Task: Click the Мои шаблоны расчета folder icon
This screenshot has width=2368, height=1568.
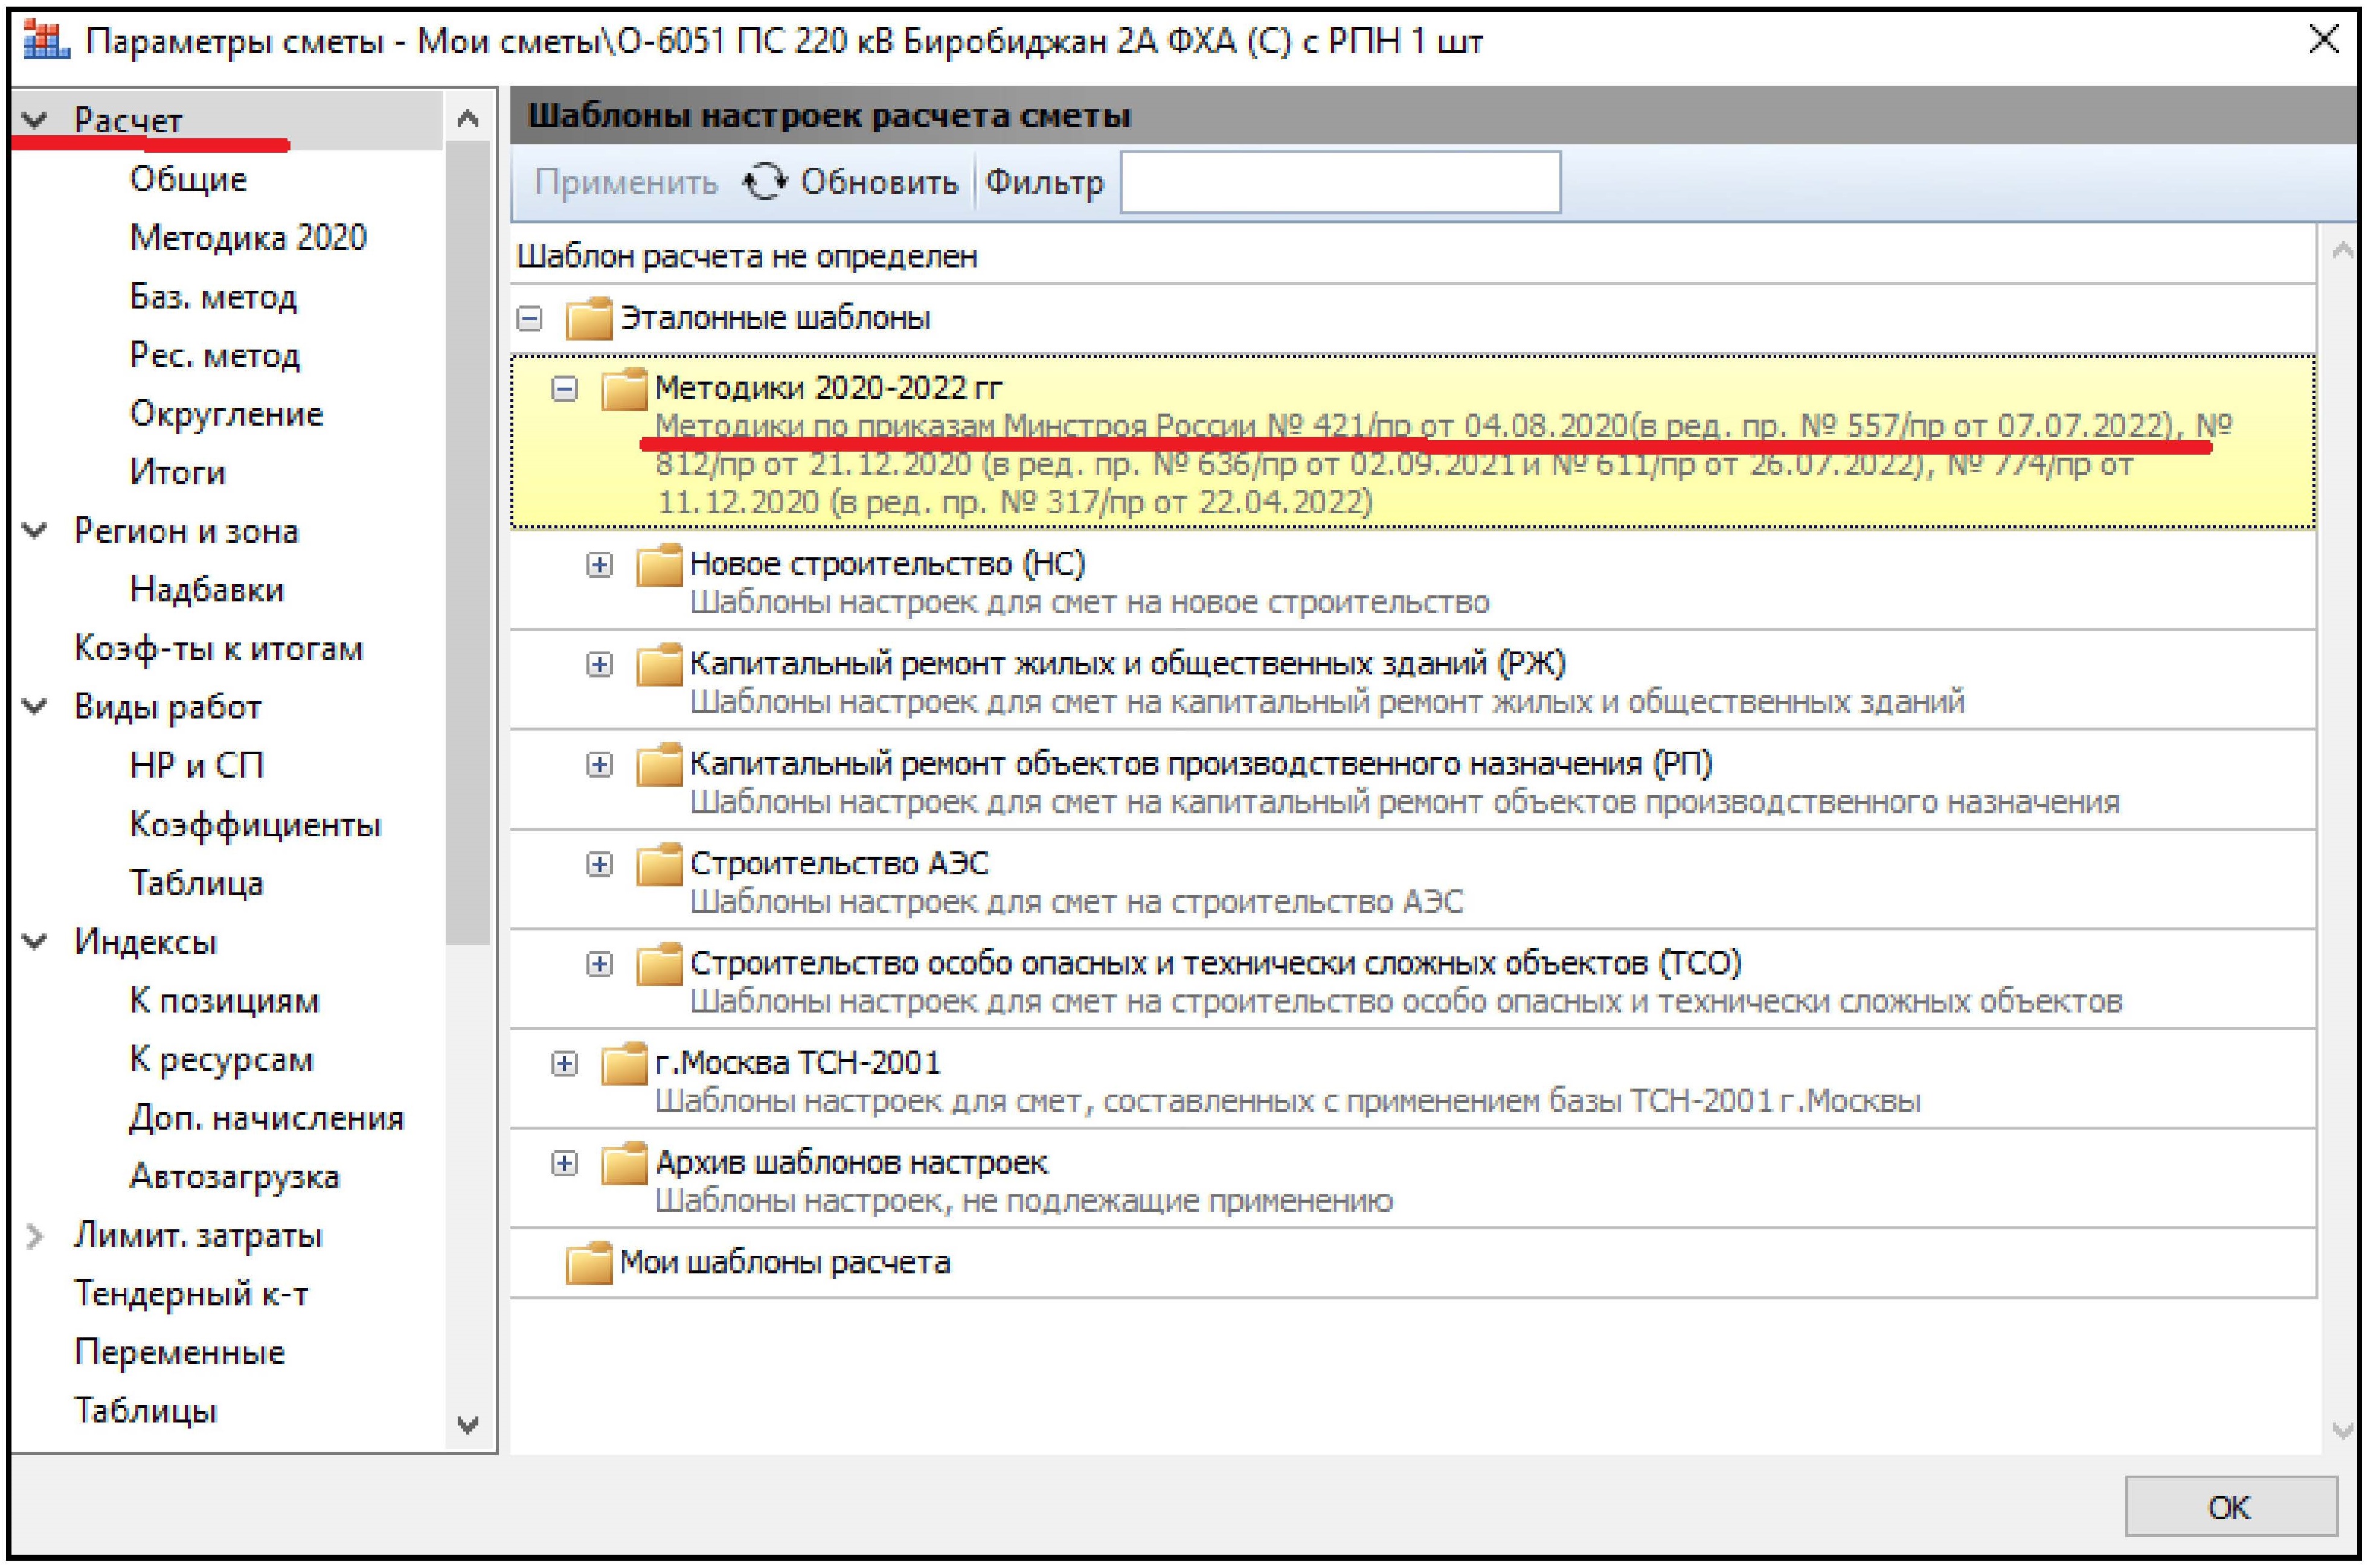Action: 588,1263
